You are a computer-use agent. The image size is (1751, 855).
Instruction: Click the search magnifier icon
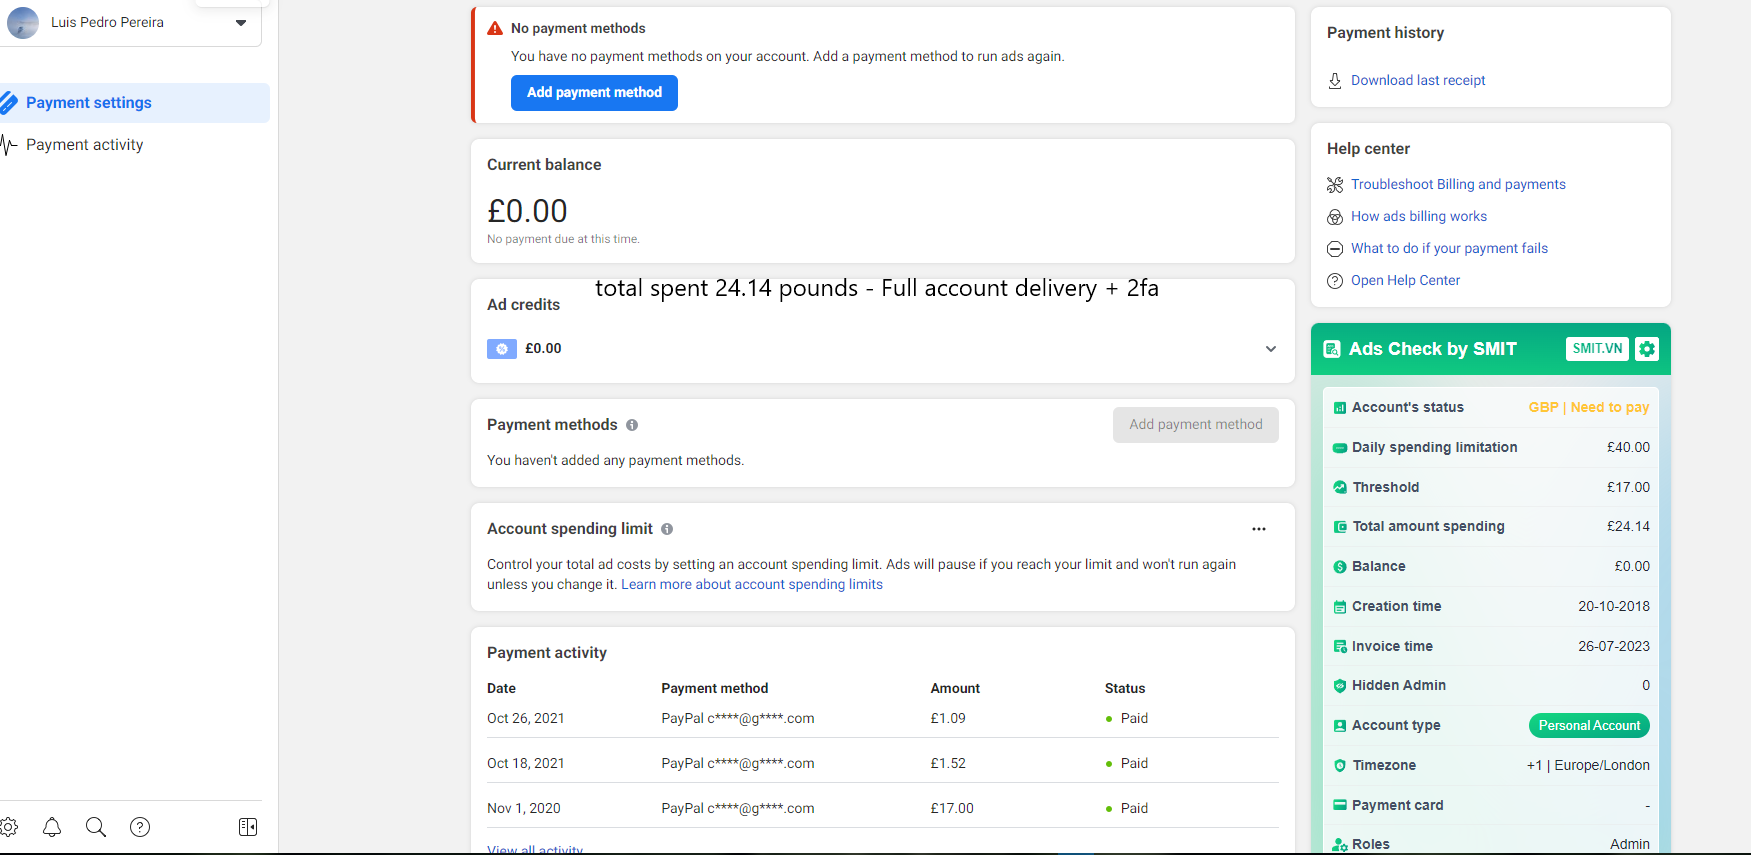tap(96, 827)
